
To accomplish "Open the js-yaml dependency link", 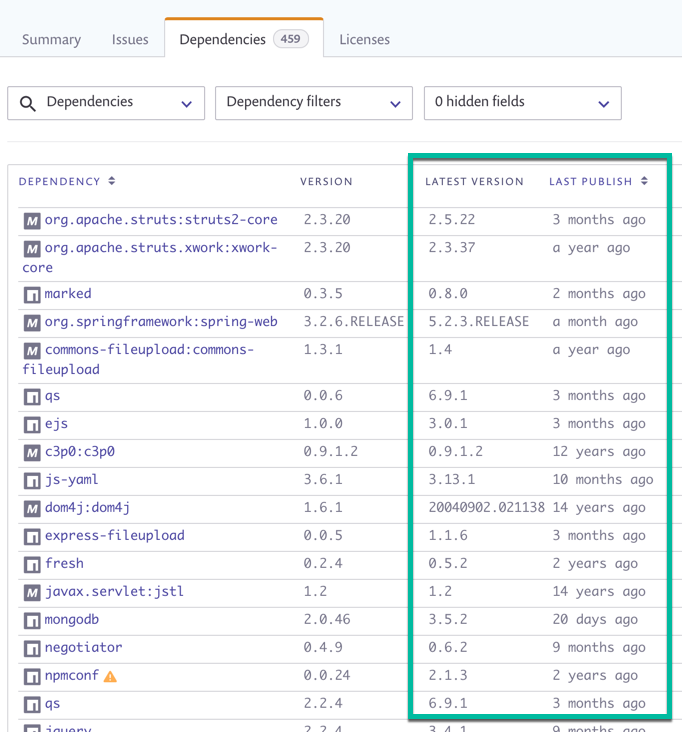I will tap(71, 480).
